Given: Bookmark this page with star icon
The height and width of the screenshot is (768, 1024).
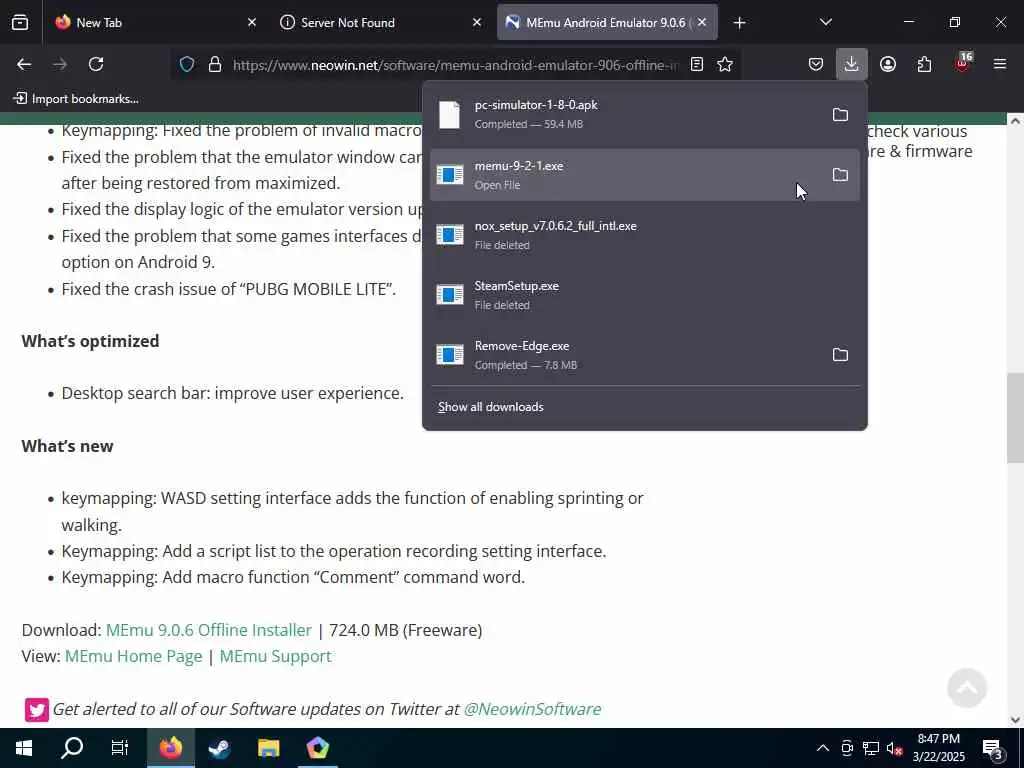Looking at the screenshot, I should pos(725,65).
